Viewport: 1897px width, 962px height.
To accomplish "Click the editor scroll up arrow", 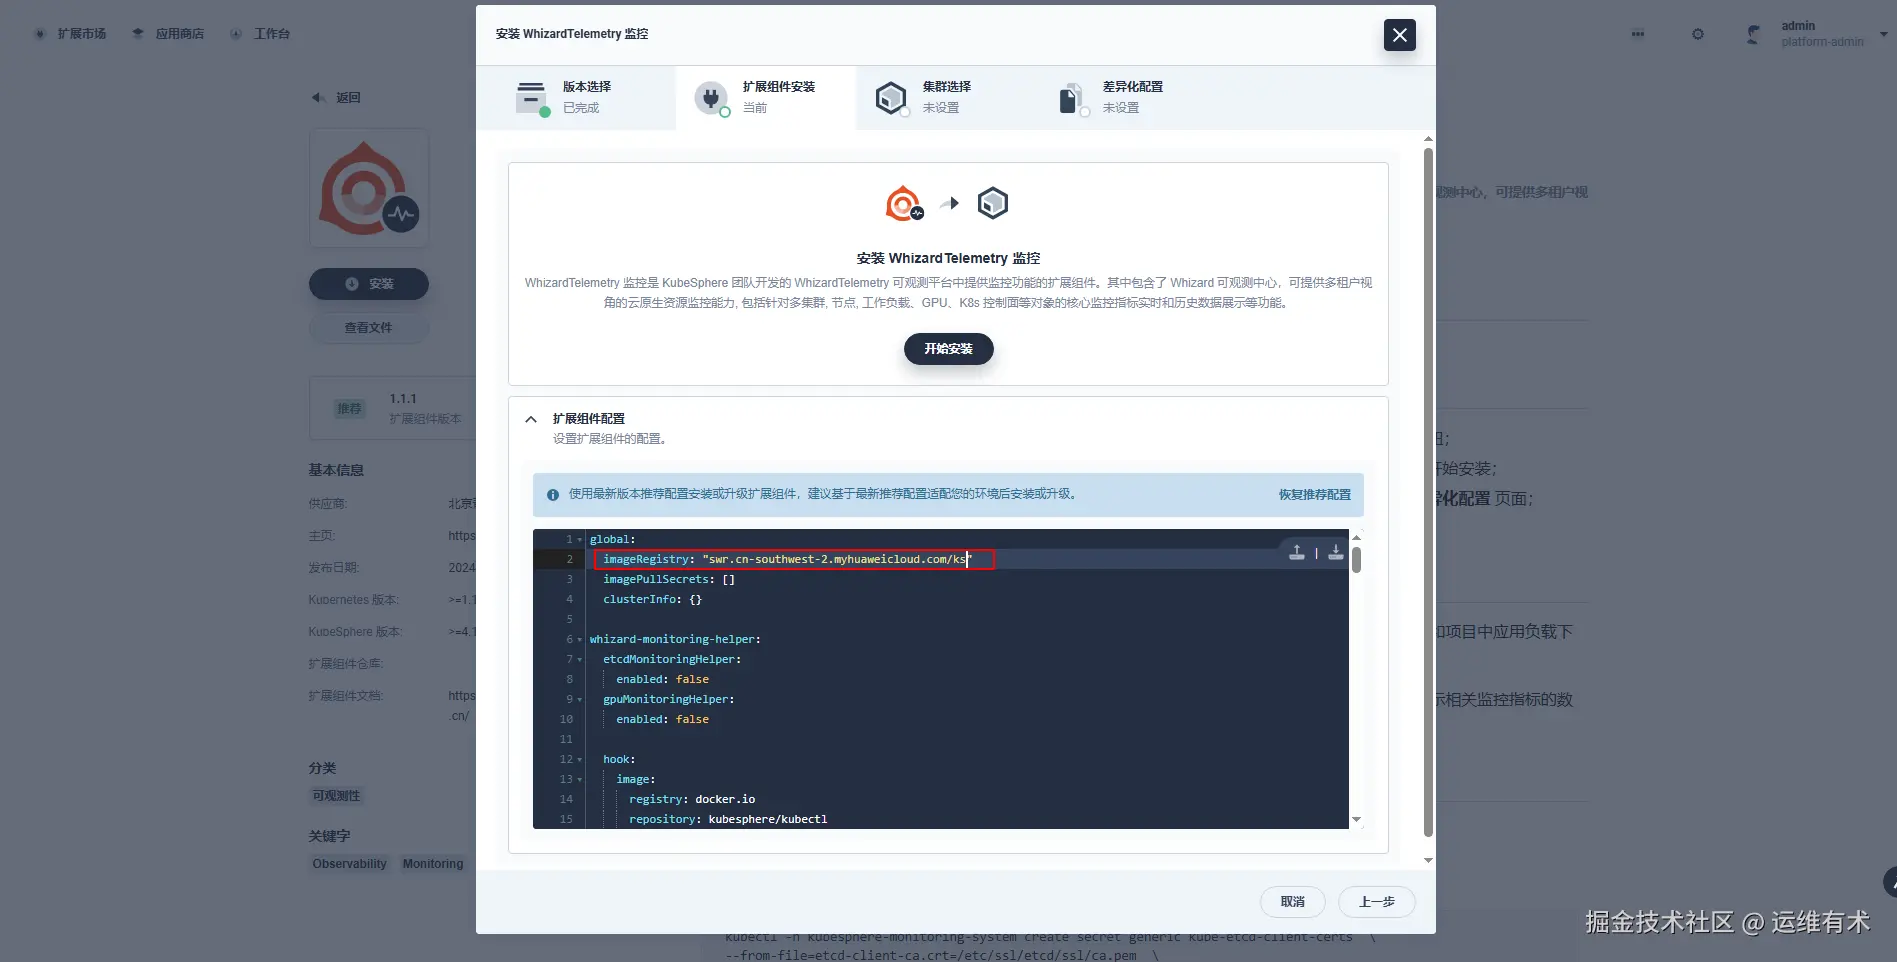I will click(x=1356, y=537).
